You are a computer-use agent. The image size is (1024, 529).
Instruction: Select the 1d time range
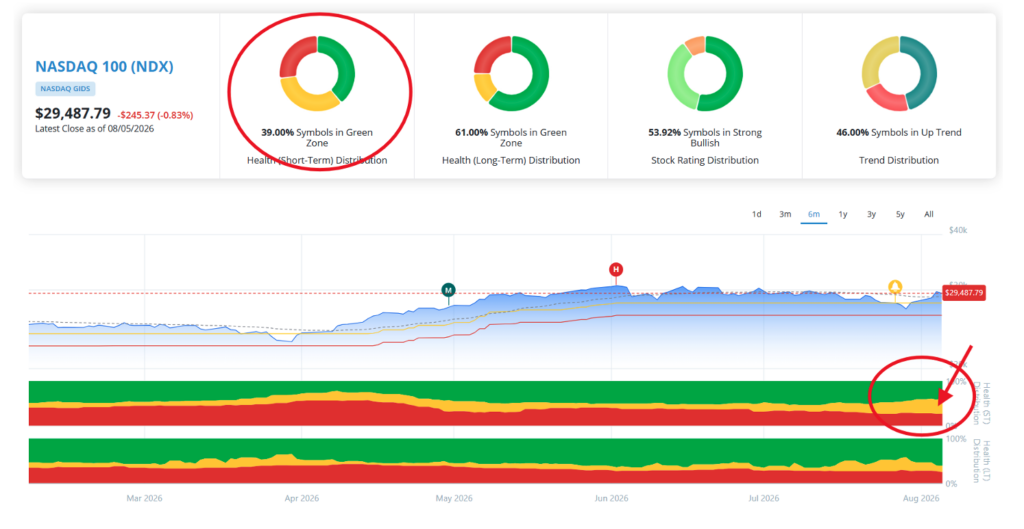(756, 214)
